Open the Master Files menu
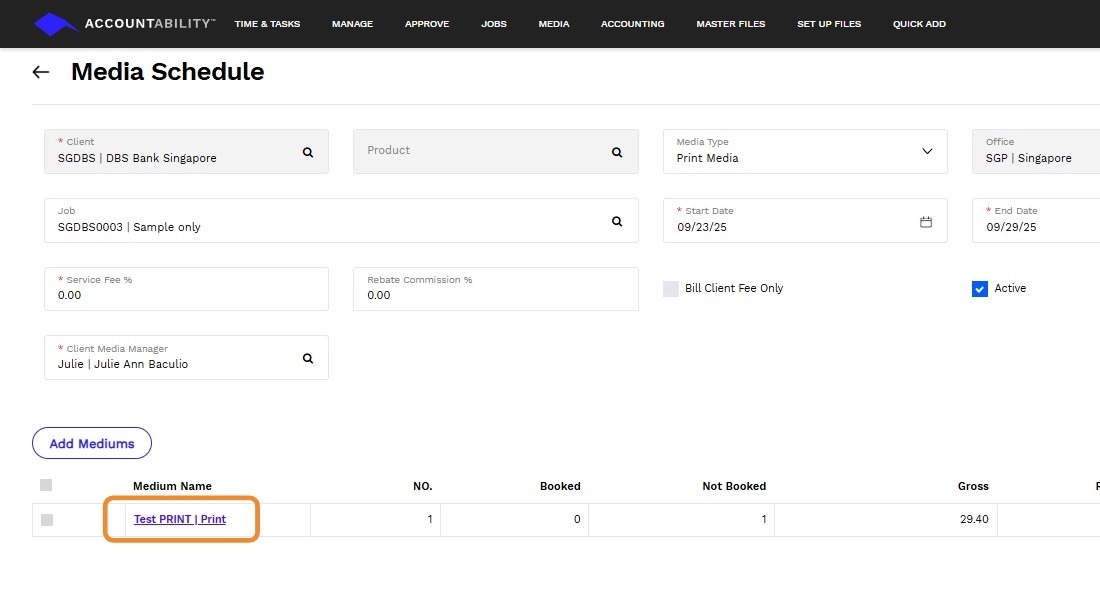Screen dimensions: 1100x615 [730, 24]
